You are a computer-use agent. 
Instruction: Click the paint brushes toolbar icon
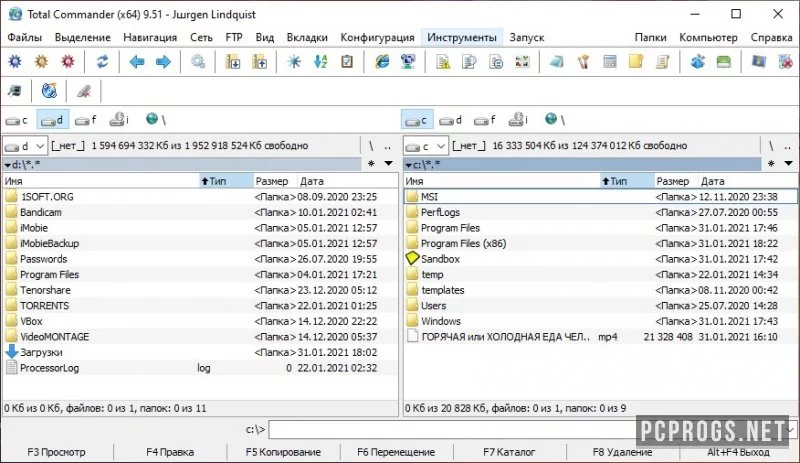[583, 62]
